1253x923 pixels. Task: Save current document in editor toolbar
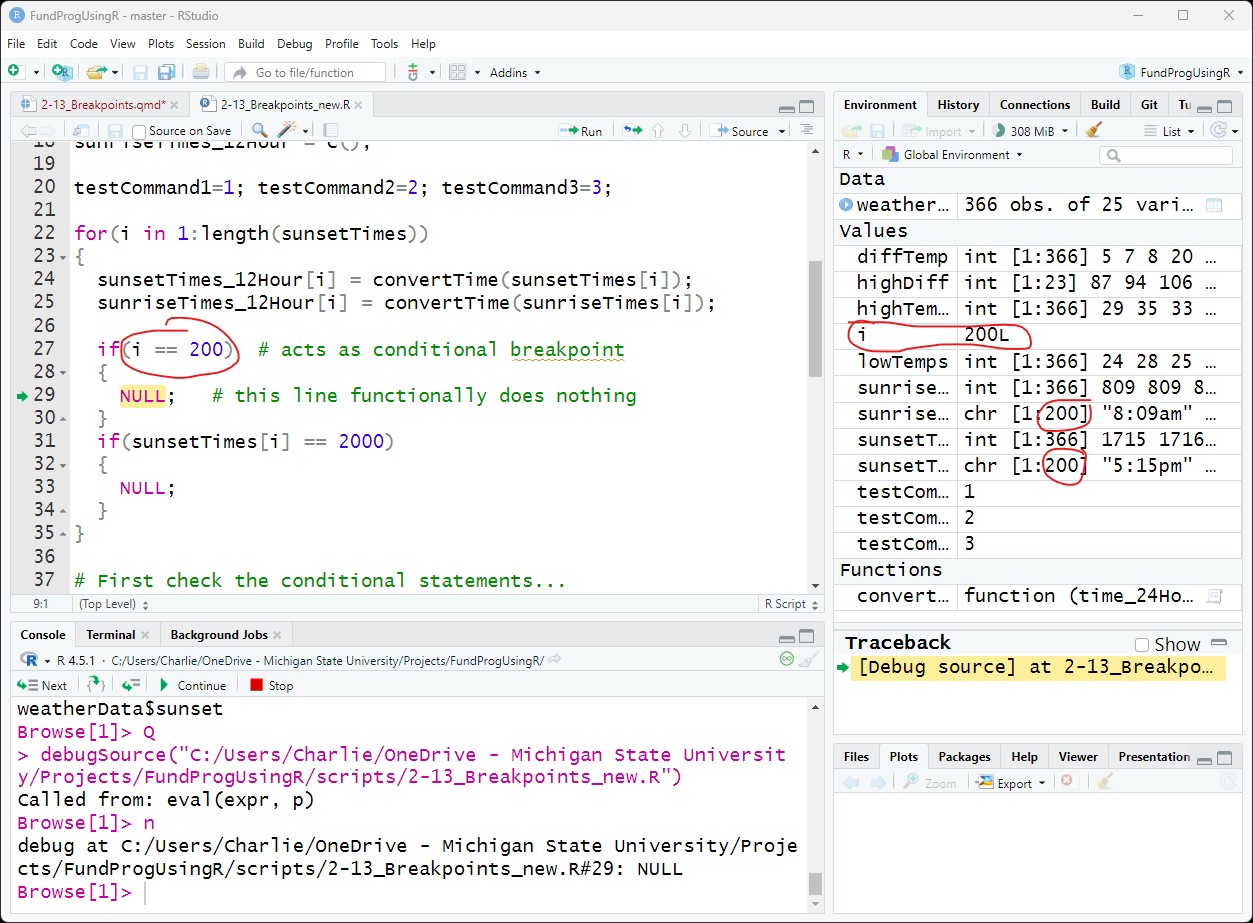point(115,131)
